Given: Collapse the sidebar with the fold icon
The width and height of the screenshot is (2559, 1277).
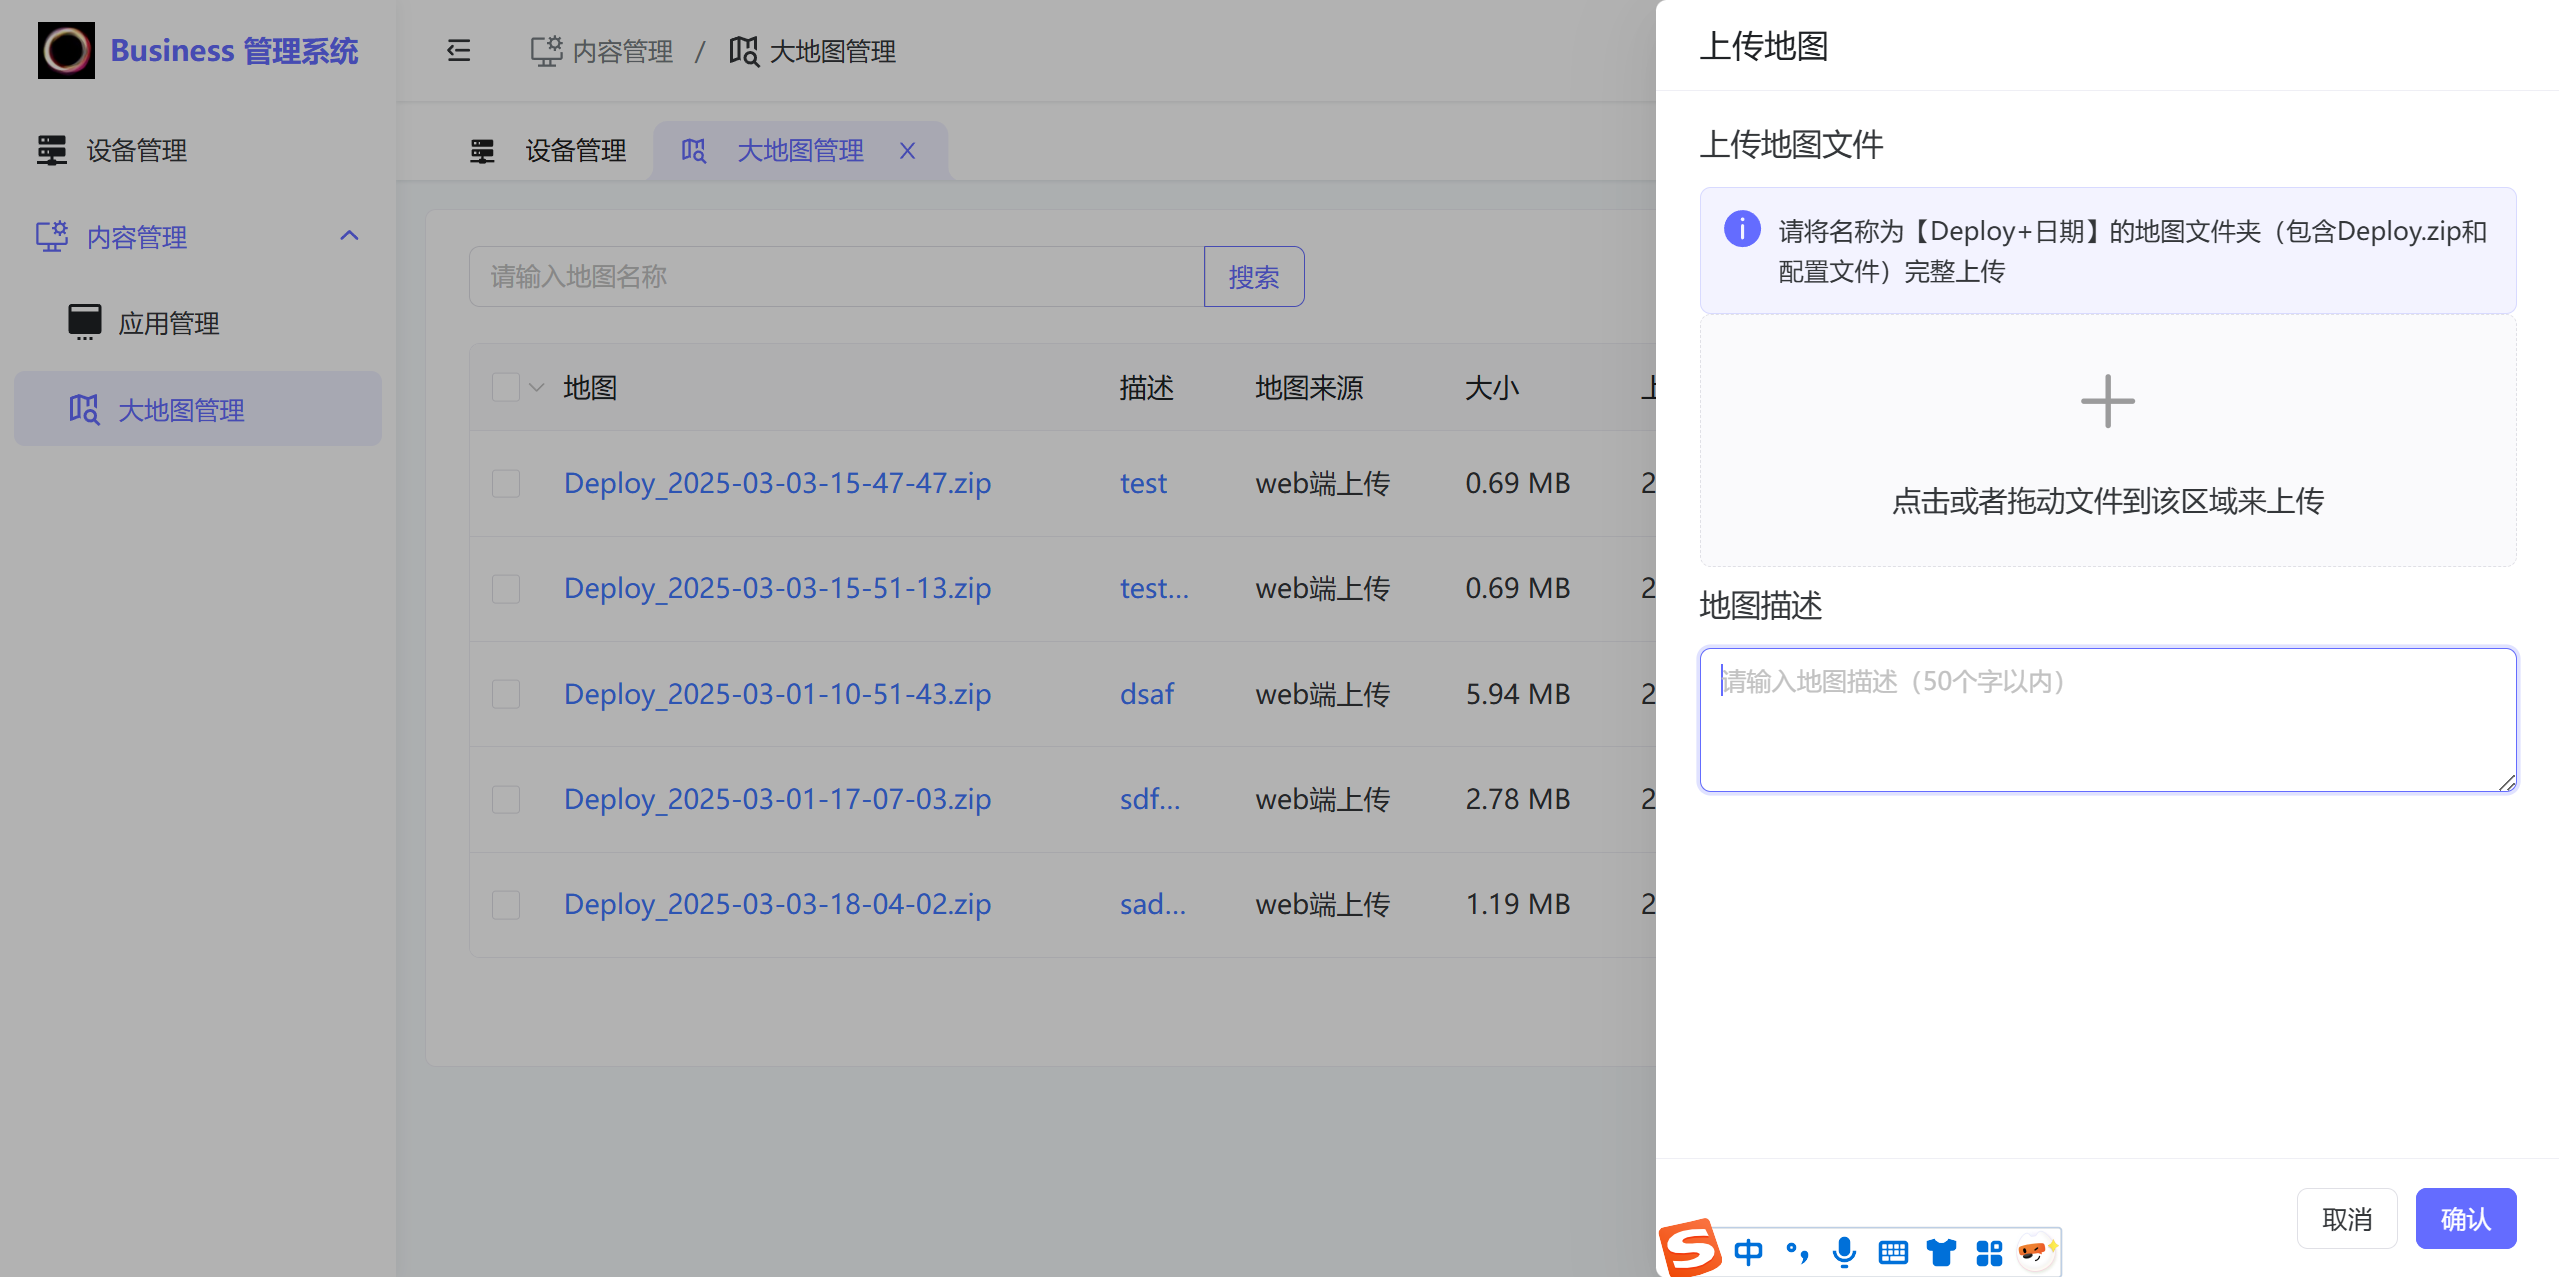Looking at the screenshot, I should pyautogui.click(x=457, y=50).
